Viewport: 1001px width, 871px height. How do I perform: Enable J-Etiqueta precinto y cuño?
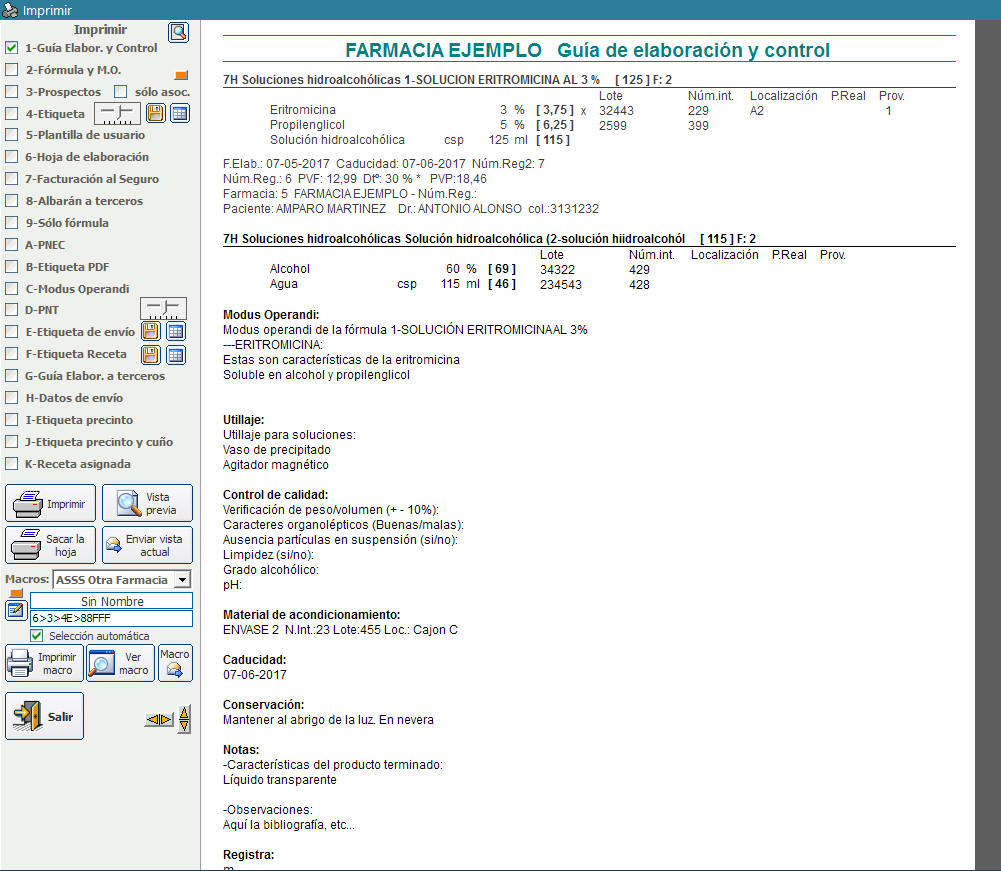point(11,442)
